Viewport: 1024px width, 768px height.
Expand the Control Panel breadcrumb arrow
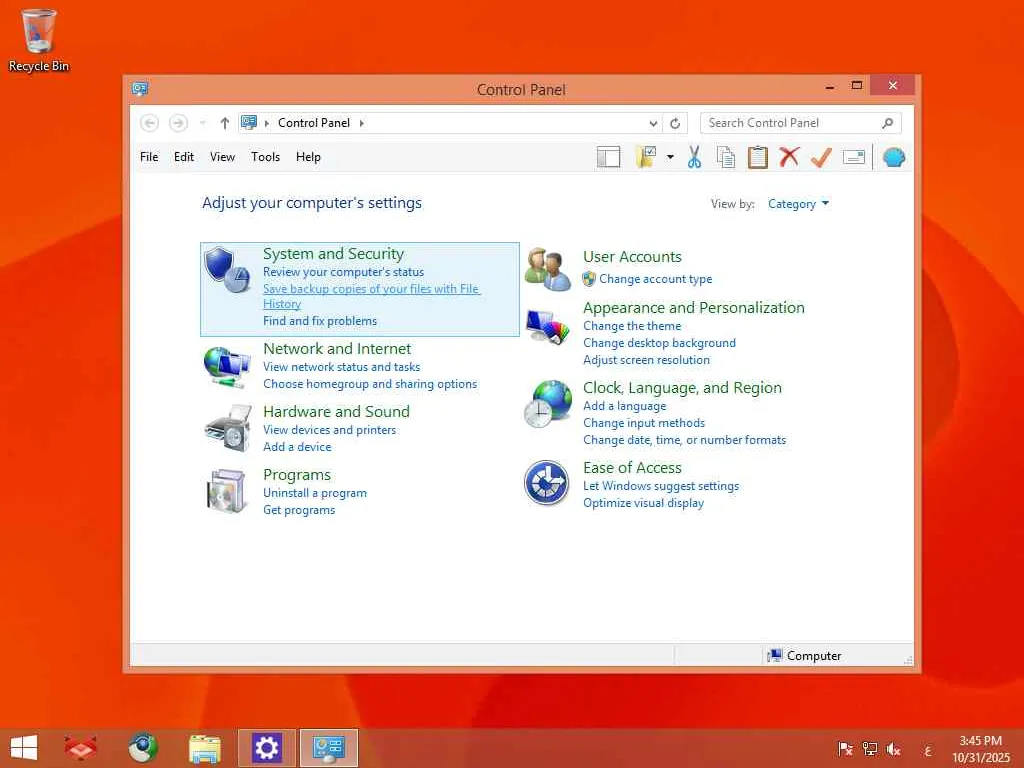pyautogui.click(x=362, y=123)
